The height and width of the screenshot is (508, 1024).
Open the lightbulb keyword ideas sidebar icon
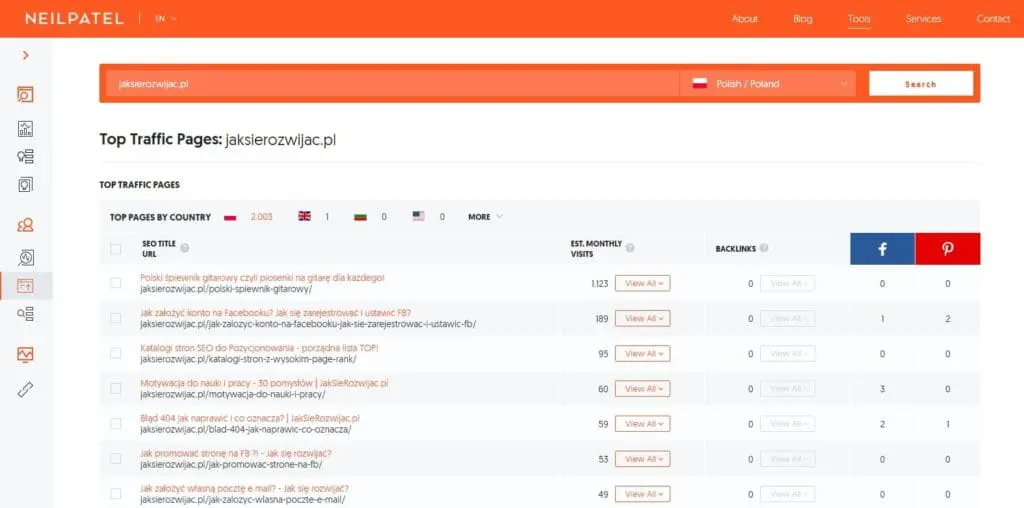[x=25, y=157]
